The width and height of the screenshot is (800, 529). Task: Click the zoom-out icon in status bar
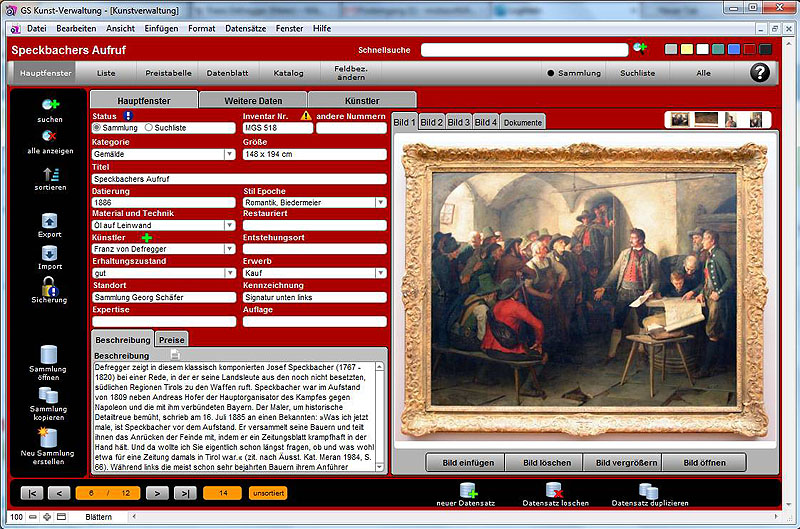tap(33, 517)
